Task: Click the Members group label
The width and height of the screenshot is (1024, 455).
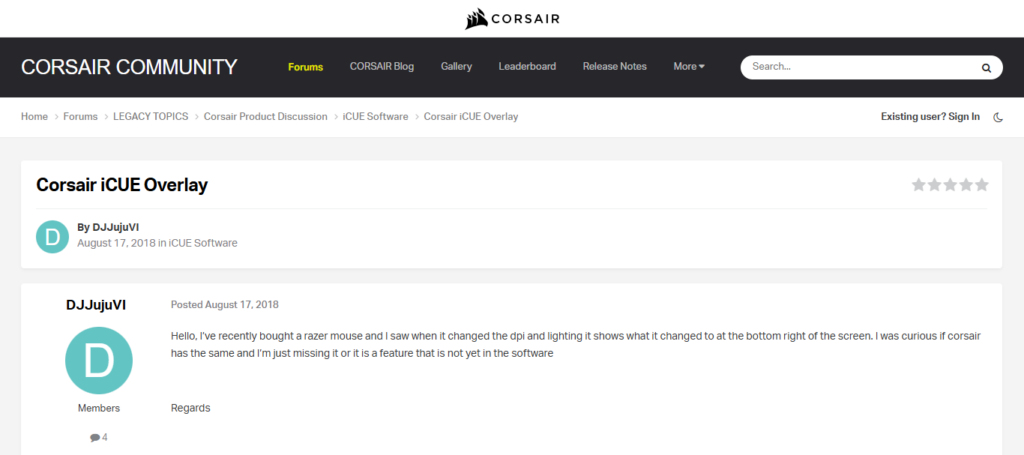Action: 99,408
